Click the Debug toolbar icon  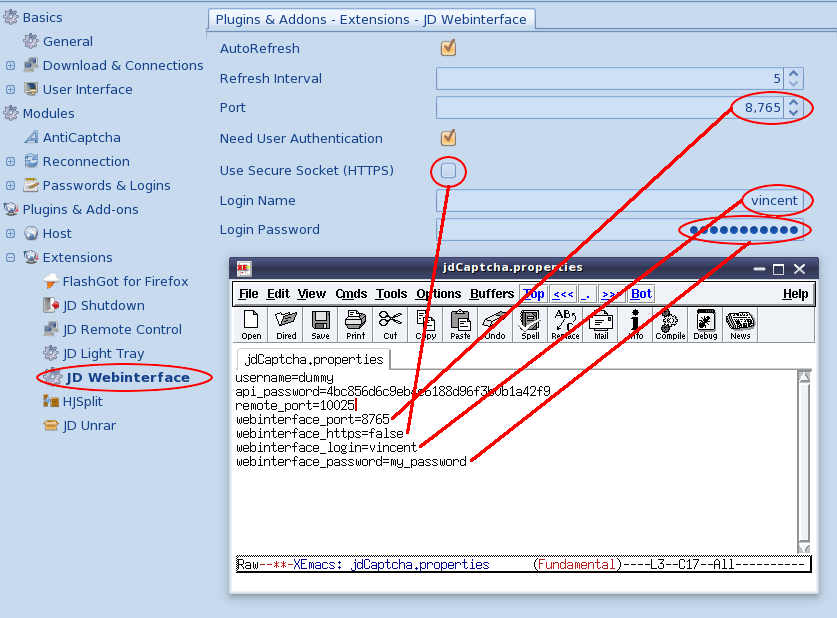coord(705,324)
